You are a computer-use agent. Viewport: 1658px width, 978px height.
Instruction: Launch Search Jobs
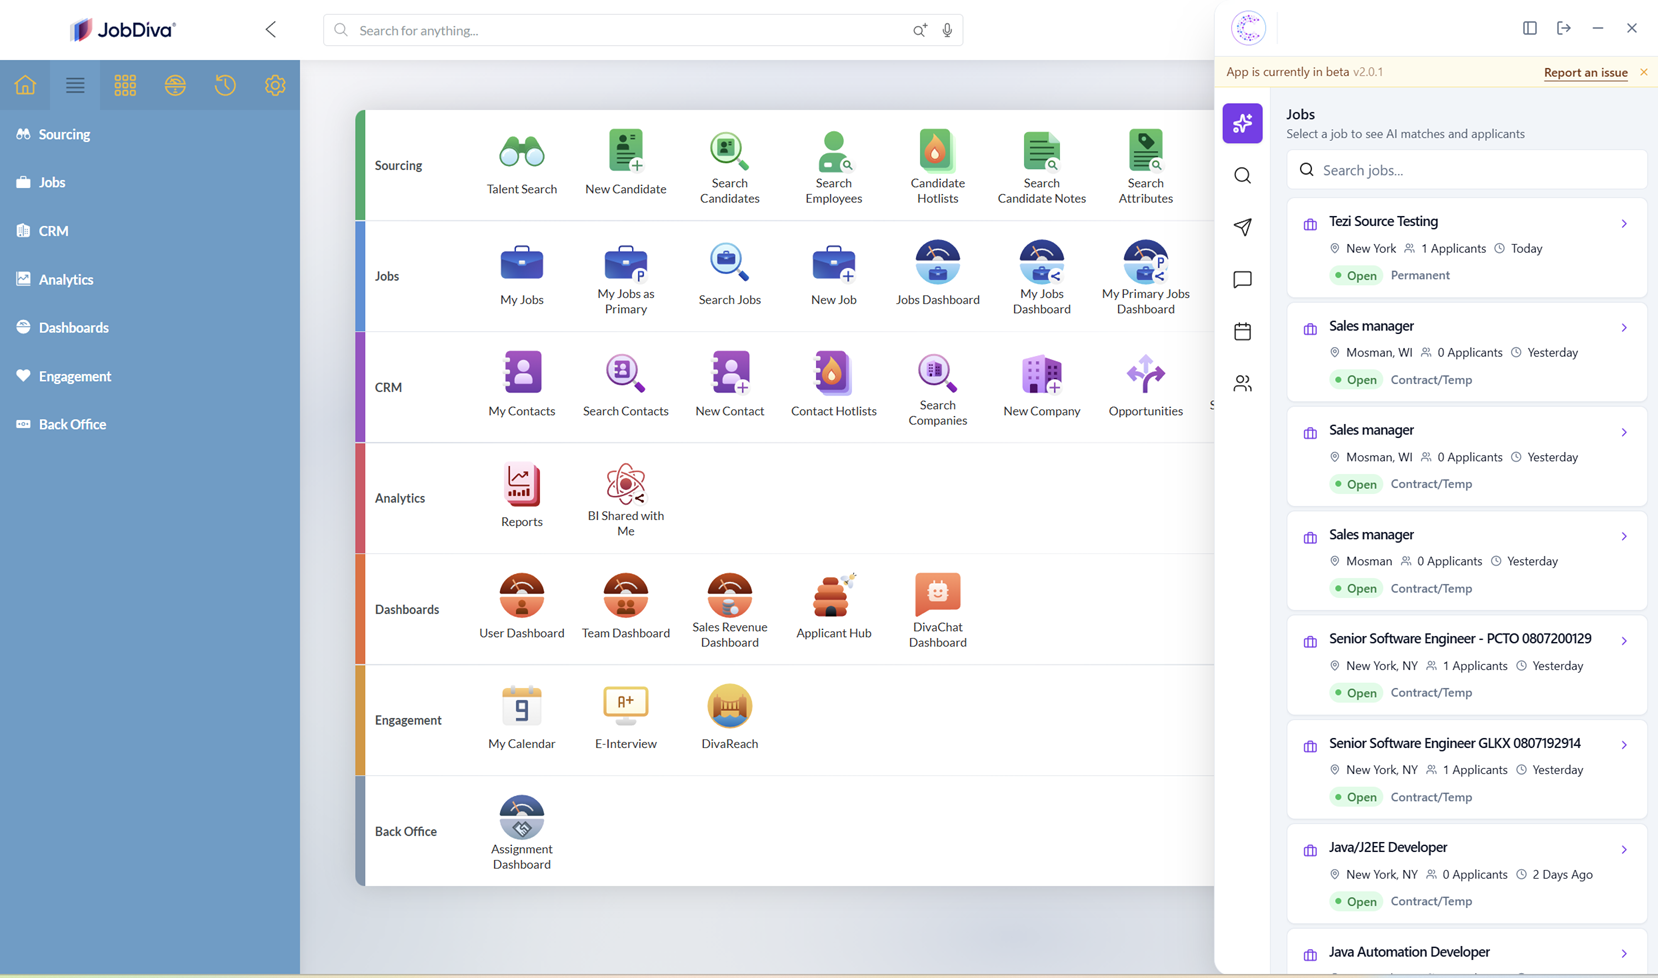pyautogui.click(x=730, y=262)
